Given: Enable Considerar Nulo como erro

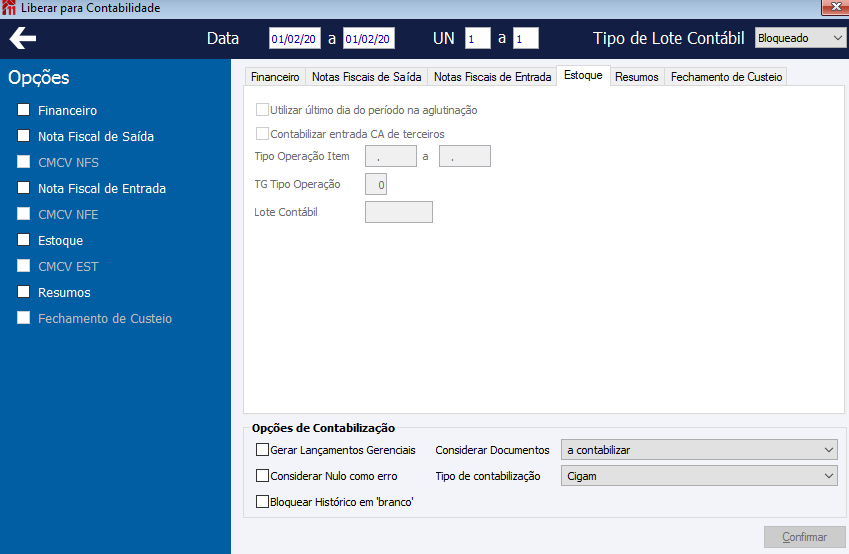Looking at the screenshot, I should (262, 475).
